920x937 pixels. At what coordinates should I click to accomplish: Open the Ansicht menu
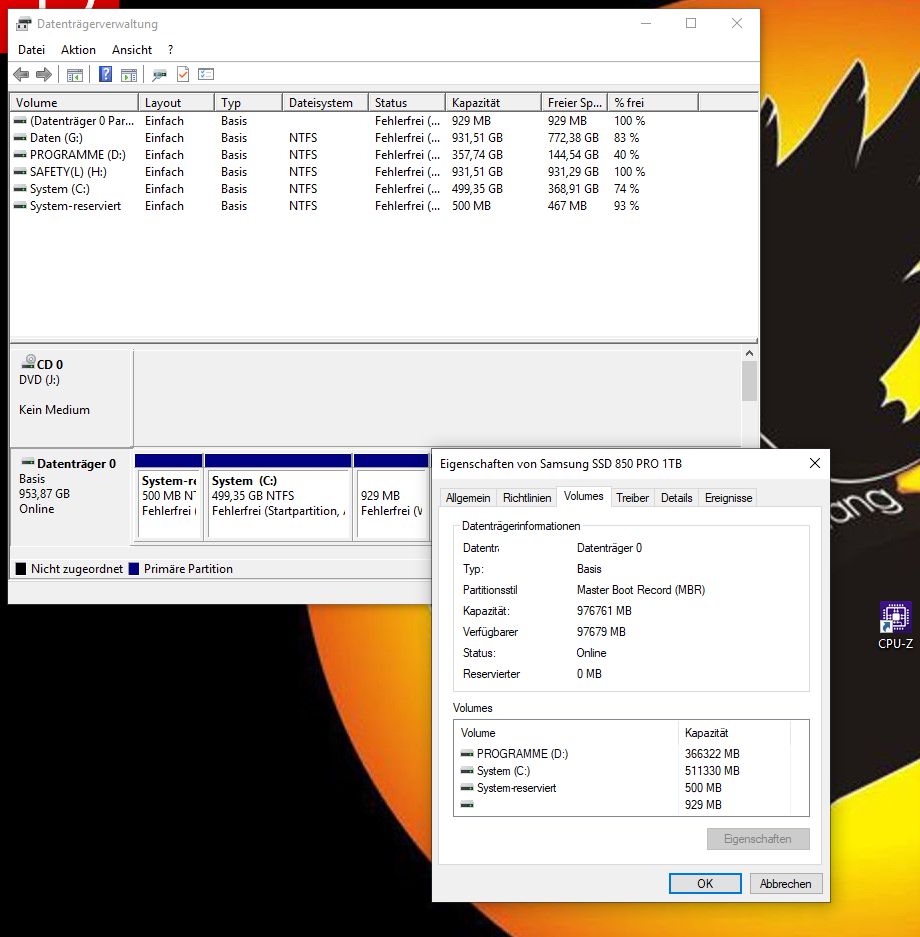point(132,50)
